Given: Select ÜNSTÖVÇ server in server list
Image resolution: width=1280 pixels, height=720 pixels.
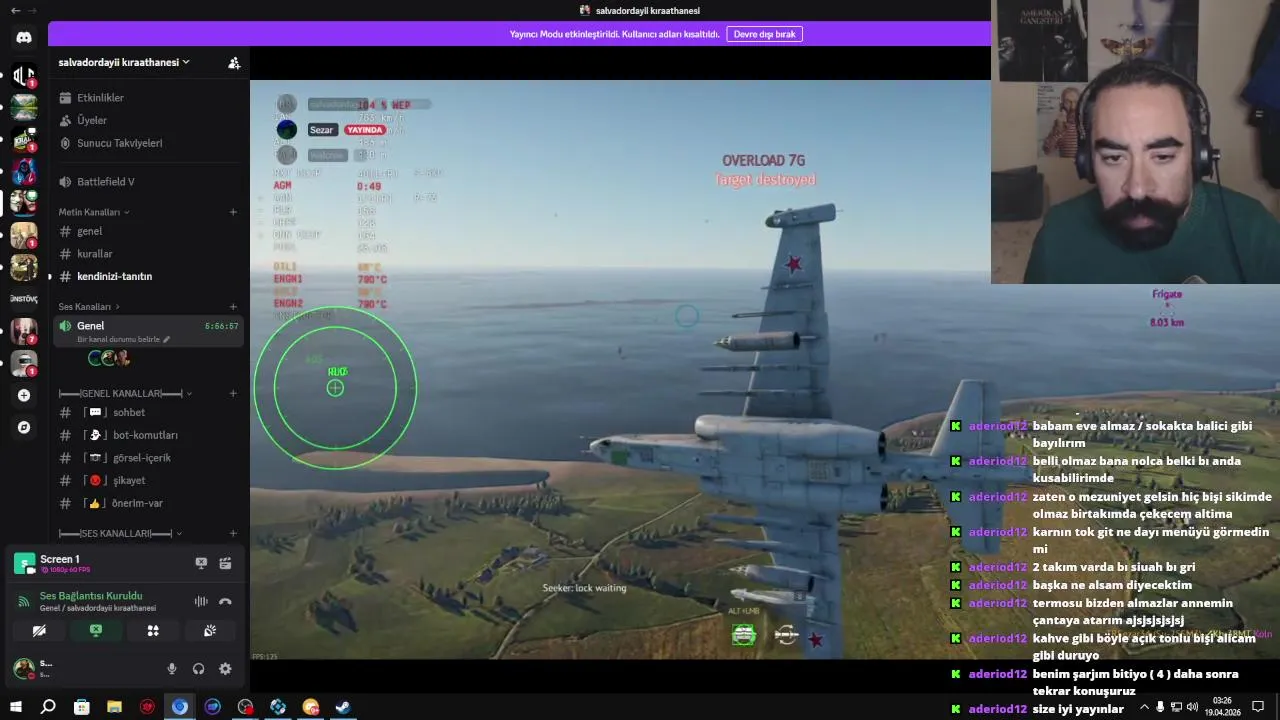Looking at the screenshot, I should (24, 299).
